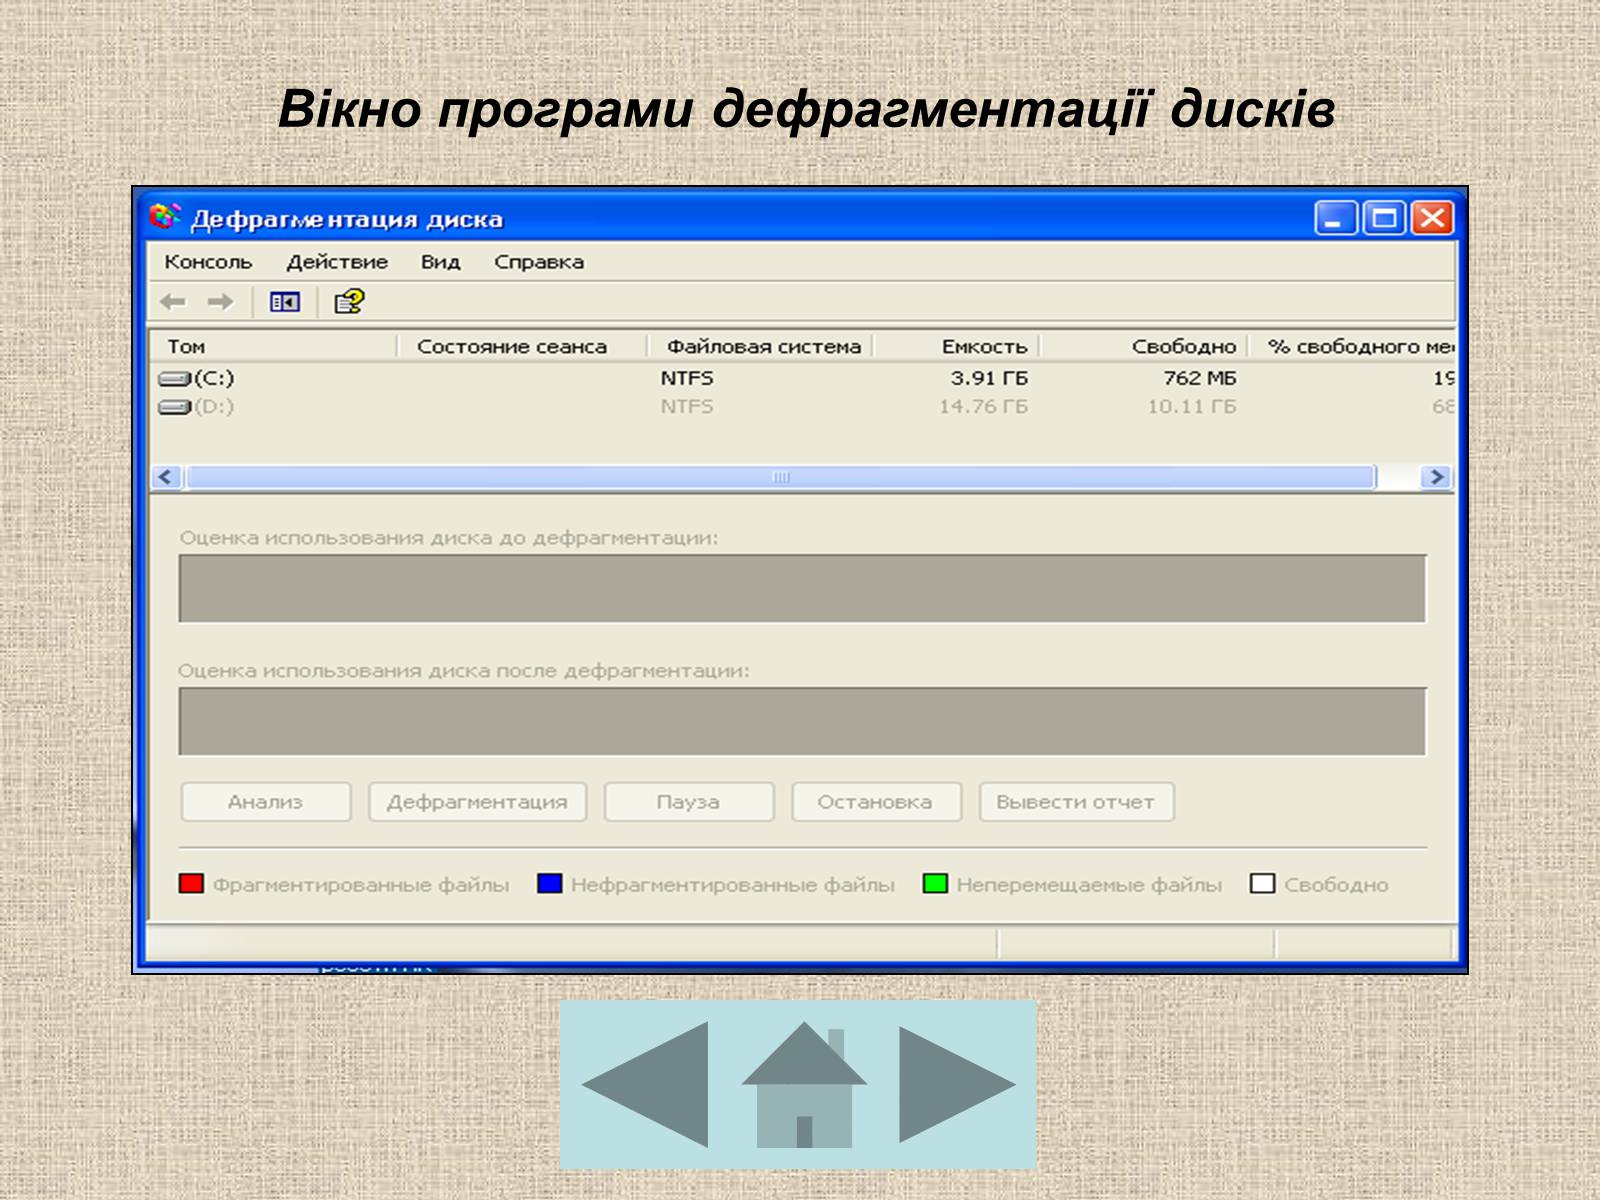Sort by Состояние сеанса column header
This screenshot has width=1600, height=1200.
pyautogui.click(x=522, y=346)
